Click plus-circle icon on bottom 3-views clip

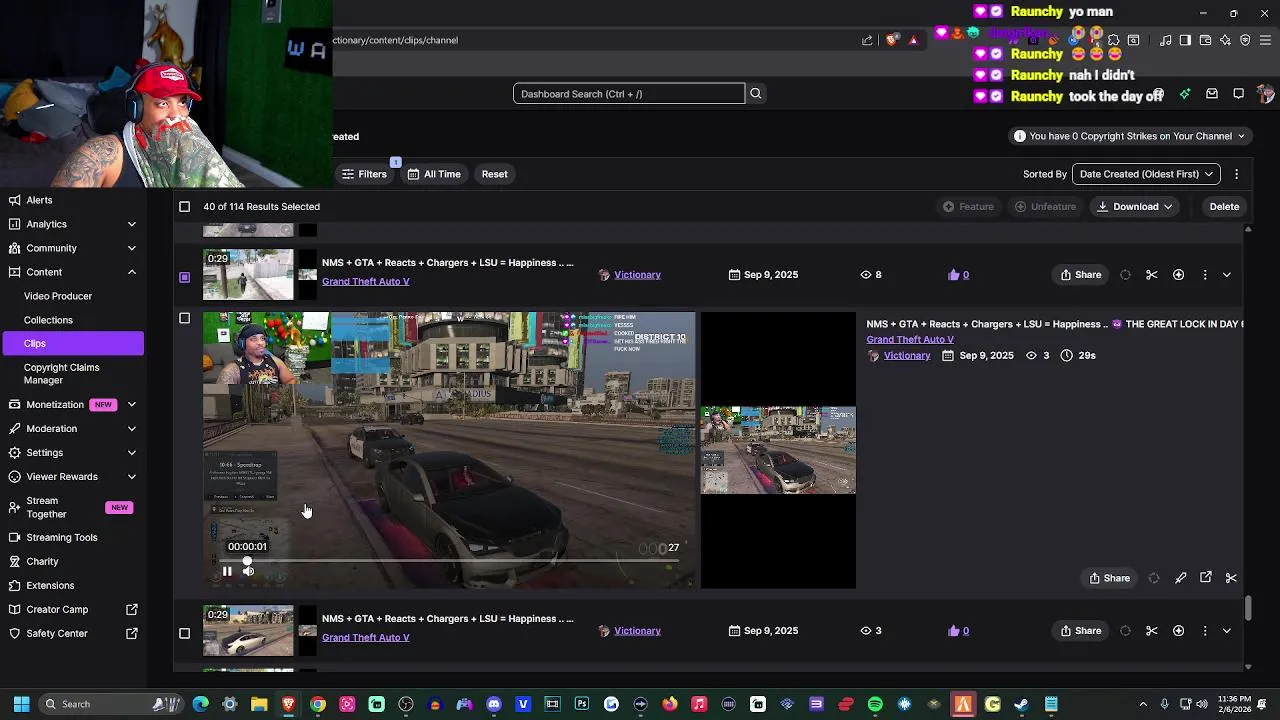[1178, 631]
